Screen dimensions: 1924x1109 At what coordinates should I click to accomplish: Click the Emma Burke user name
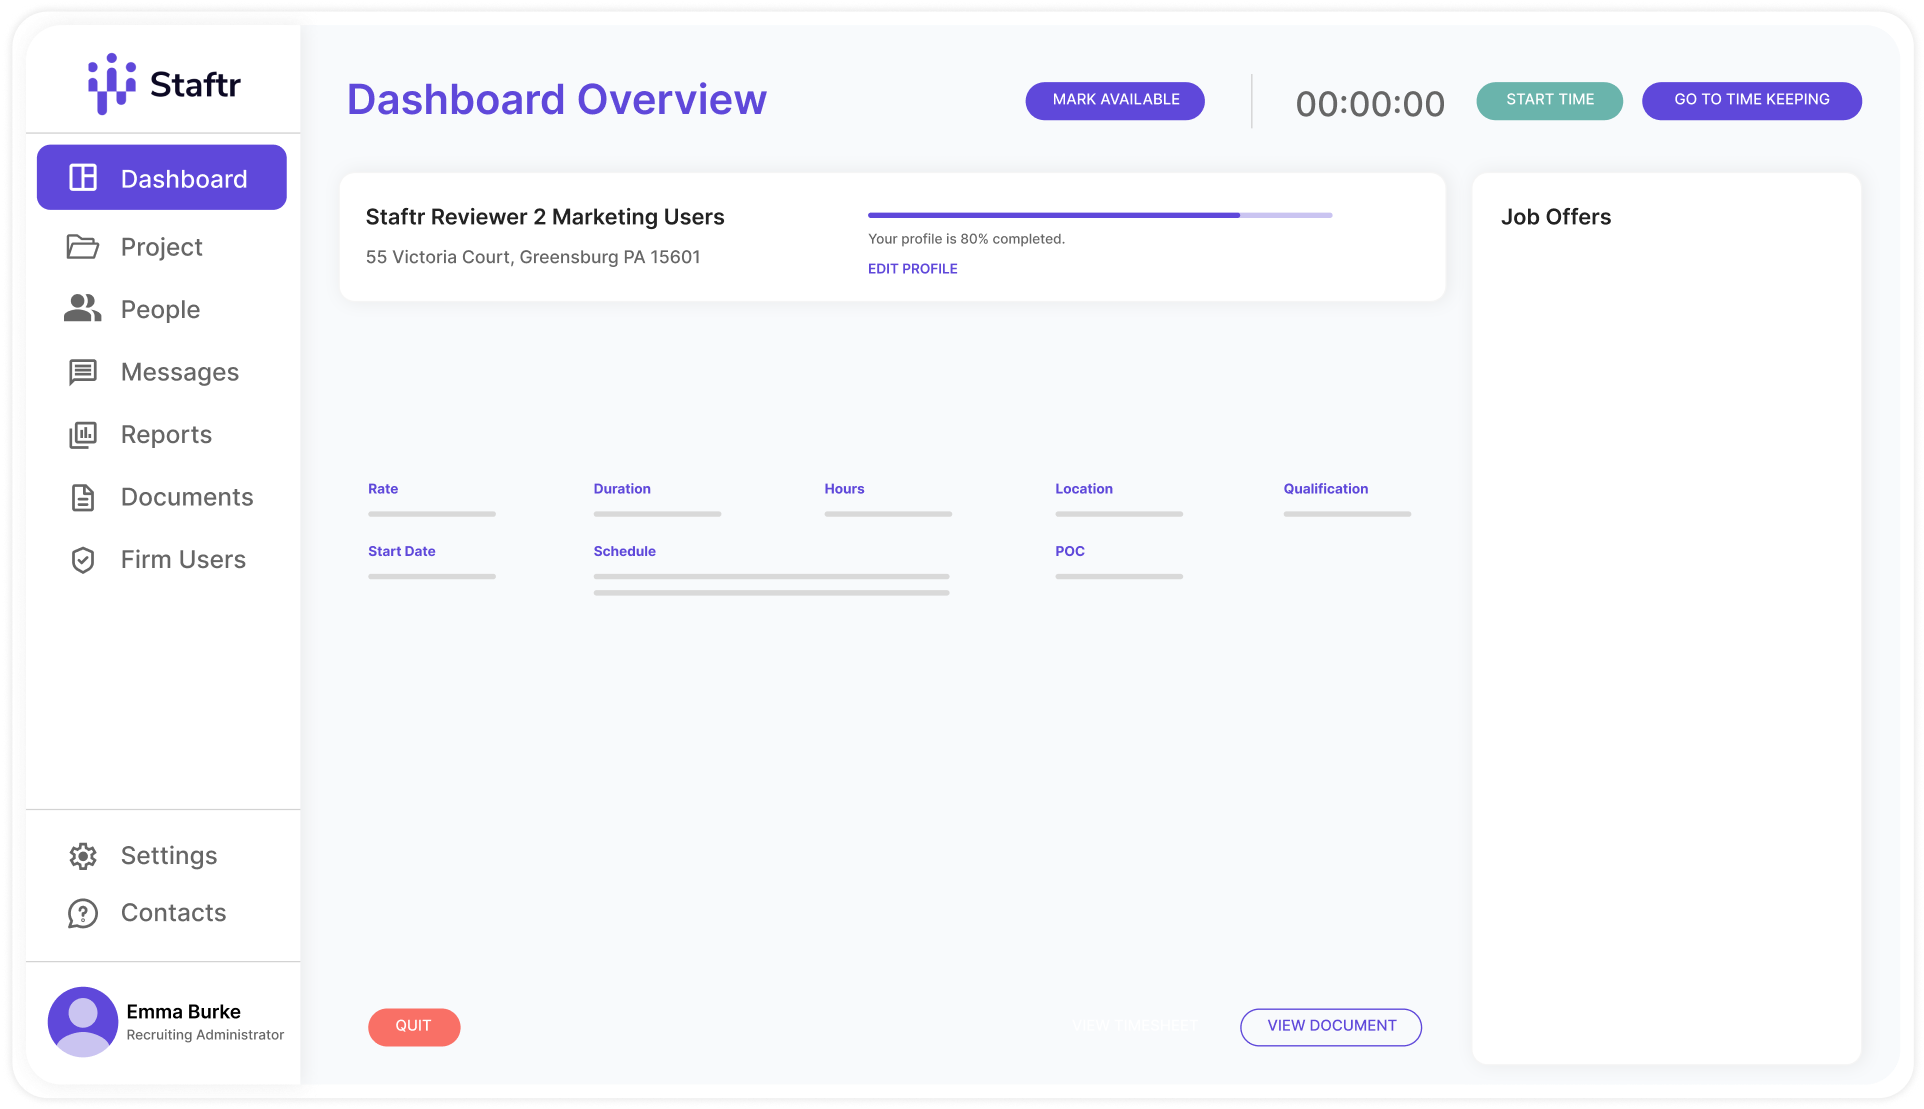(183, 1012)
